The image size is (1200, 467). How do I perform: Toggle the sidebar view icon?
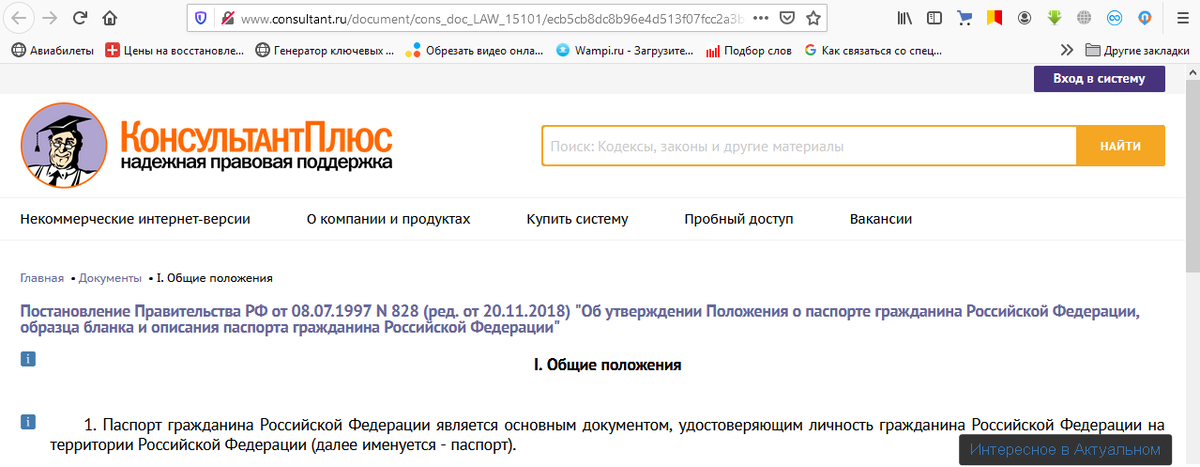pyautogui.click(x=935, y=17)
